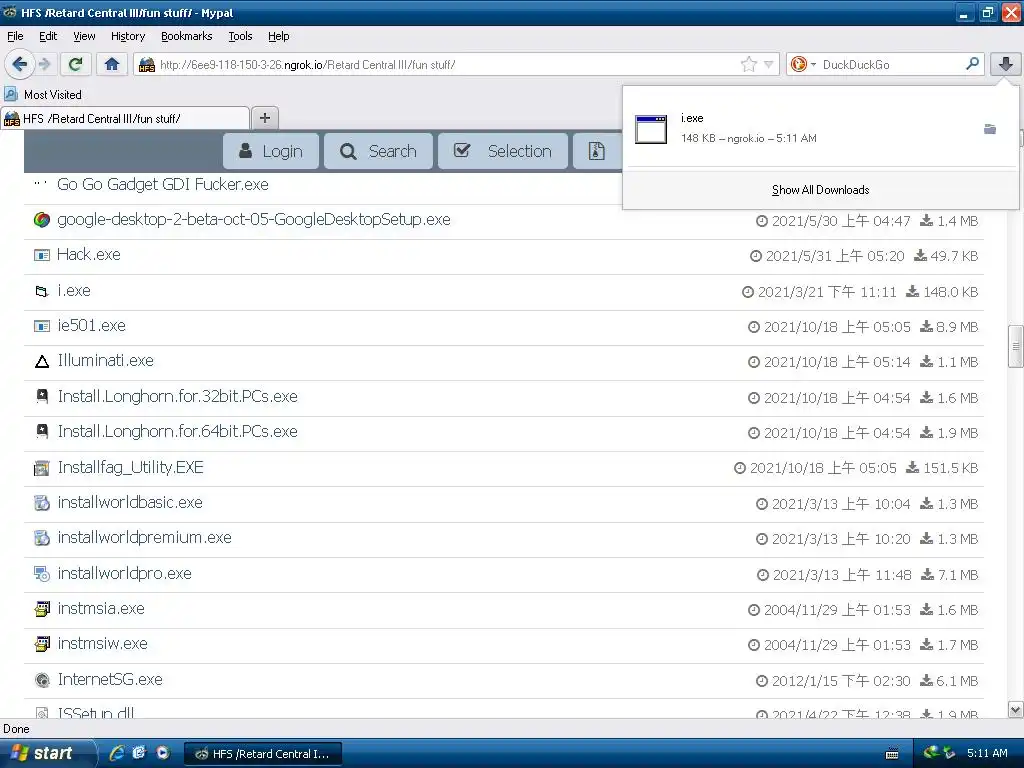This screenshot has width=1024, height=768.
Task: Open the History menu
Action: 128,36
